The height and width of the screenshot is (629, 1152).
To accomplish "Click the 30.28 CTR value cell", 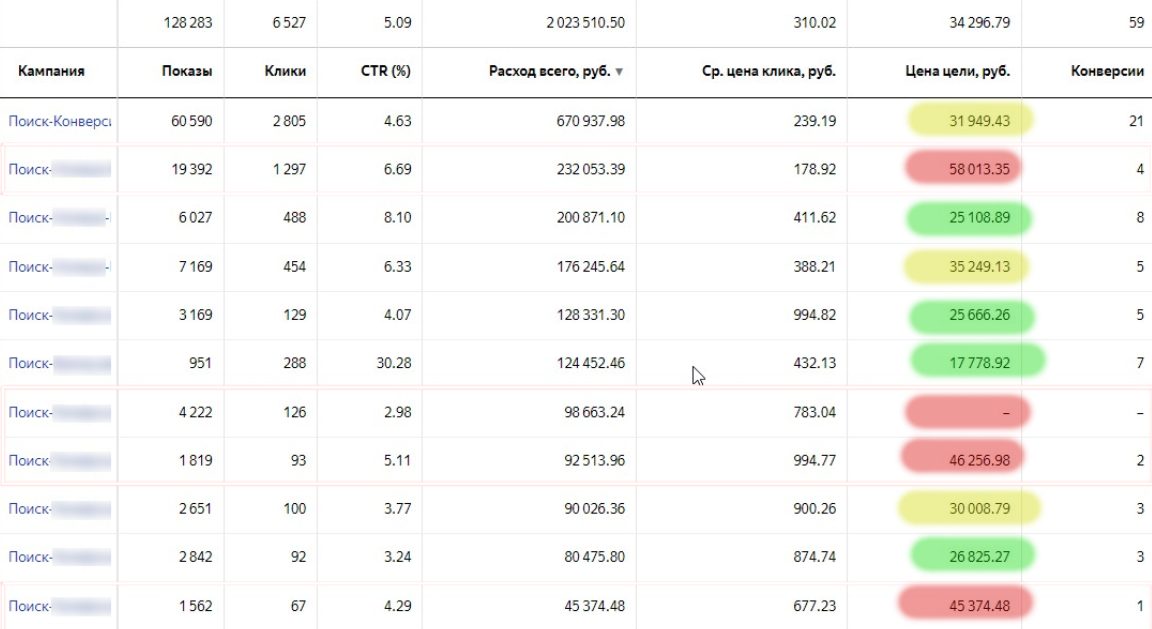I will (393, 363).
